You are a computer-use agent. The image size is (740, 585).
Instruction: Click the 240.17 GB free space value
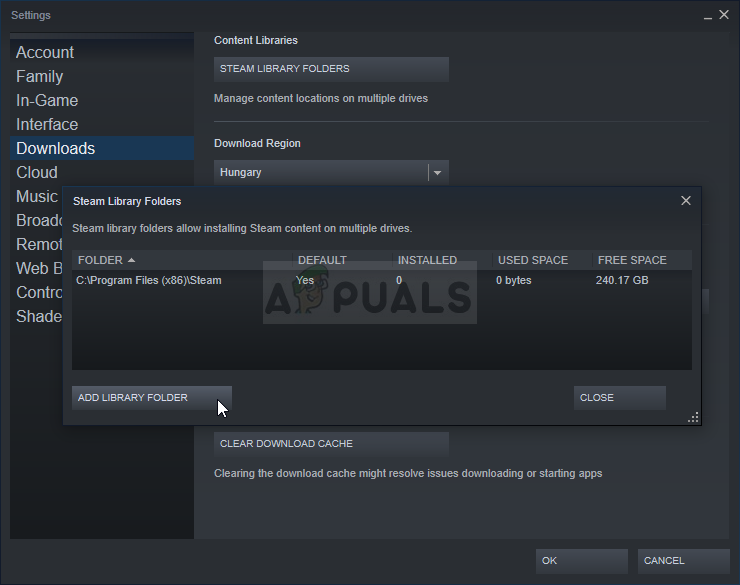tap(622, 280)
